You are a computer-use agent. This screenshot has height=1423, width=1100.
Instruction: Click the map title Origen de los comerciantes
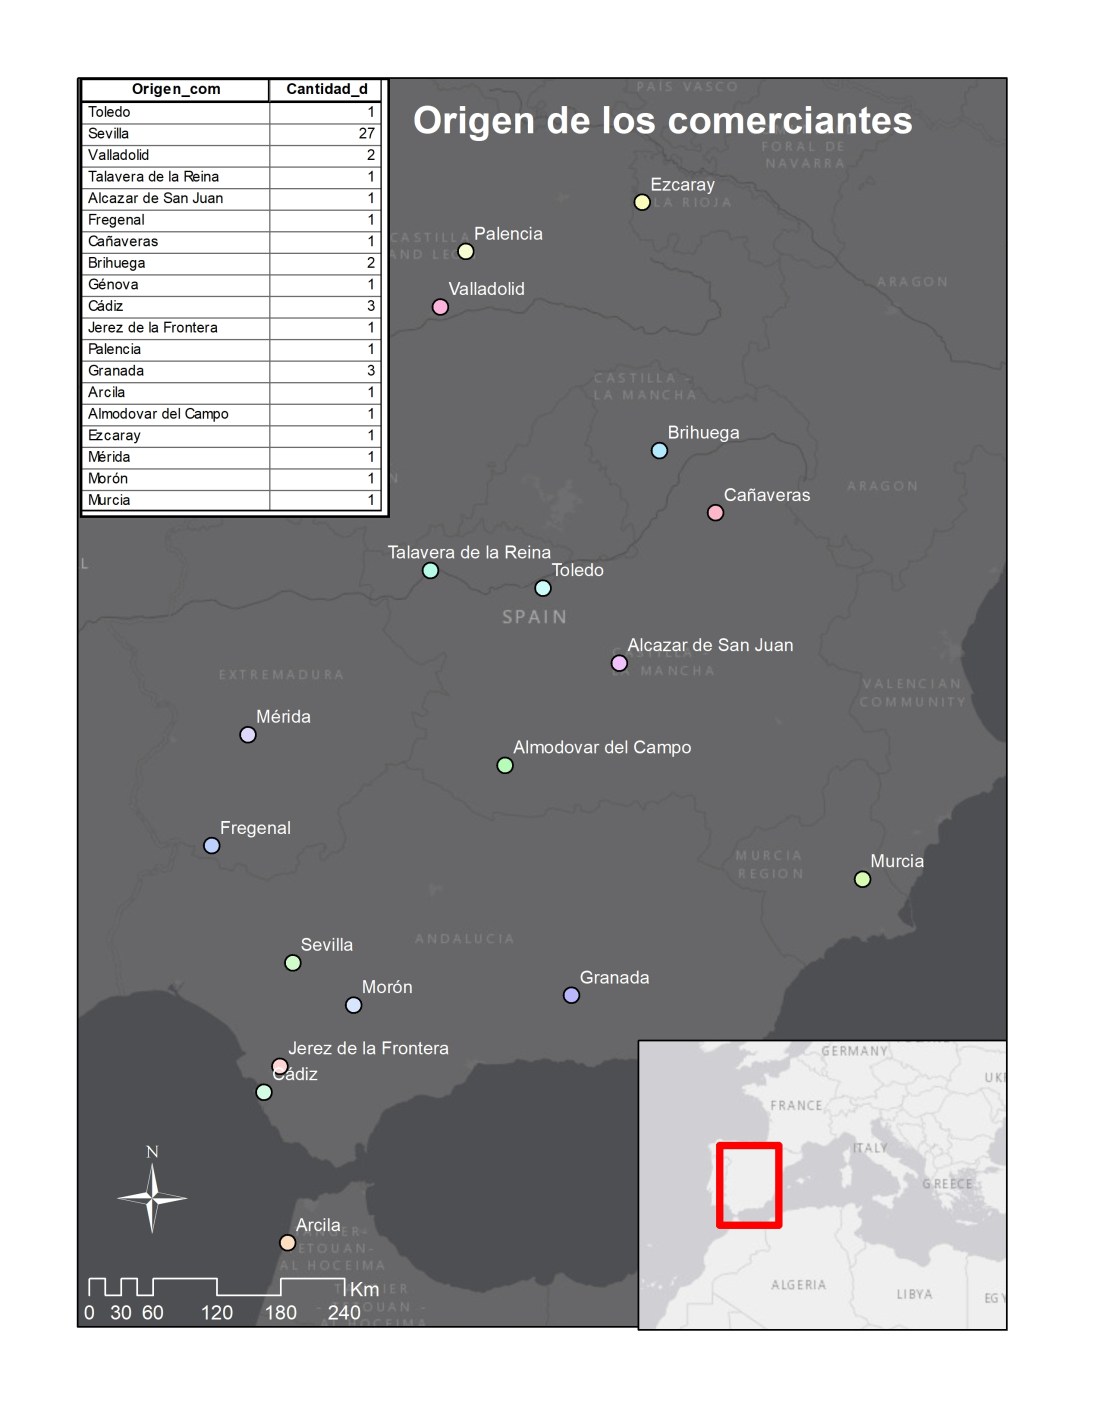[x=662, y=121]
